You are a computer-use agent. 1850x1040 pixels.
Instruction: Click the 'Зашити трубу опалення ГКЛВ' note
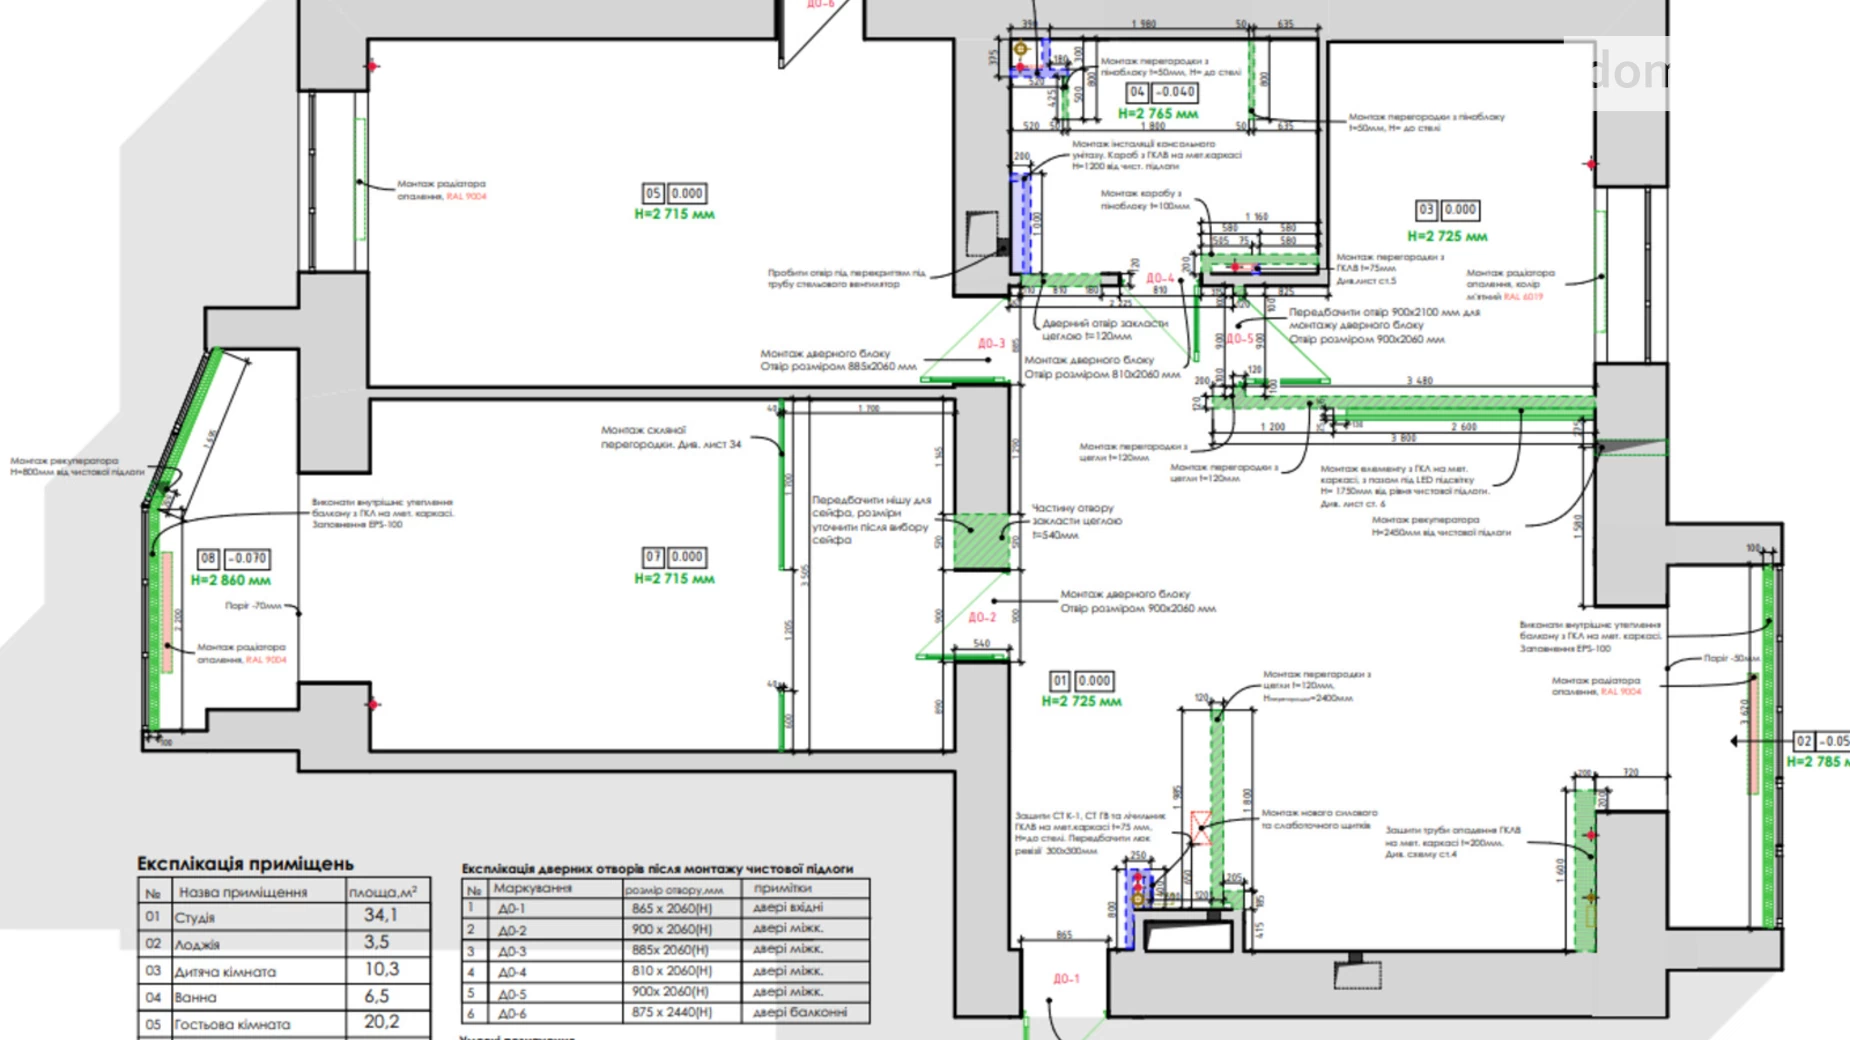1453,842
